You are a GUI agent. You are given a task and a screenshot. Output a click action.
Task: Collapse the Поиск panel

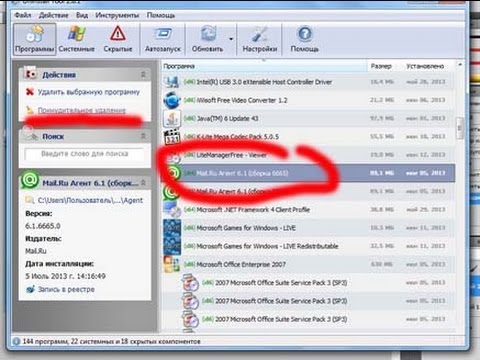coord(143,136)
